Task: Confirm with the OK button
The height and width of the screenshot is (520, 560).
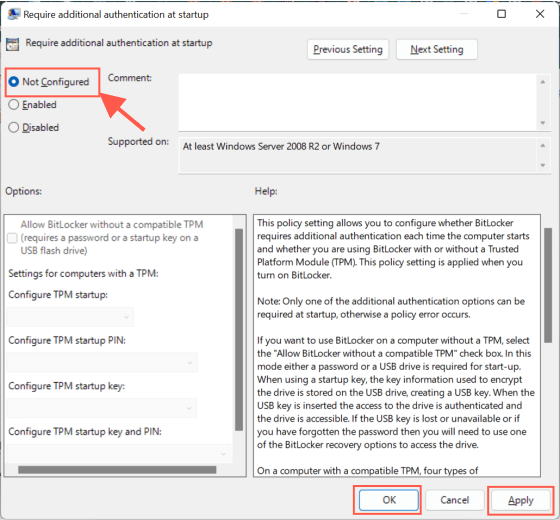Action: 389,500
